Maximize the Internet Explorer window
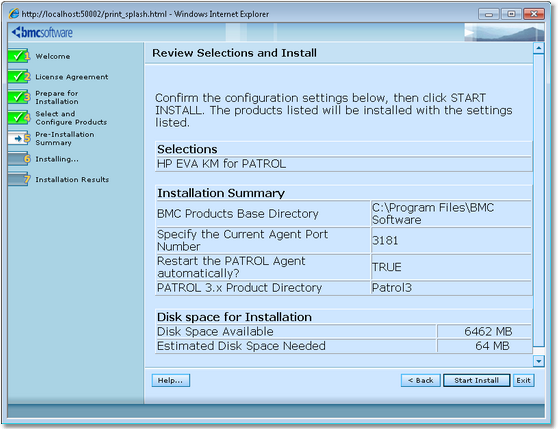 coord(511,14)
